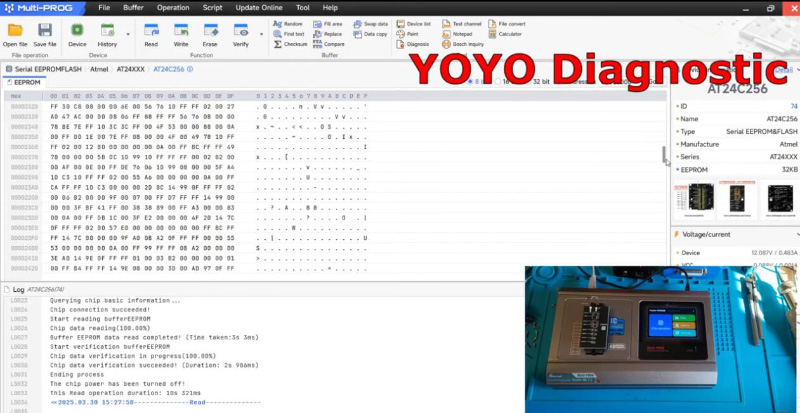Open the Replace buffer tool

point(328,34)
